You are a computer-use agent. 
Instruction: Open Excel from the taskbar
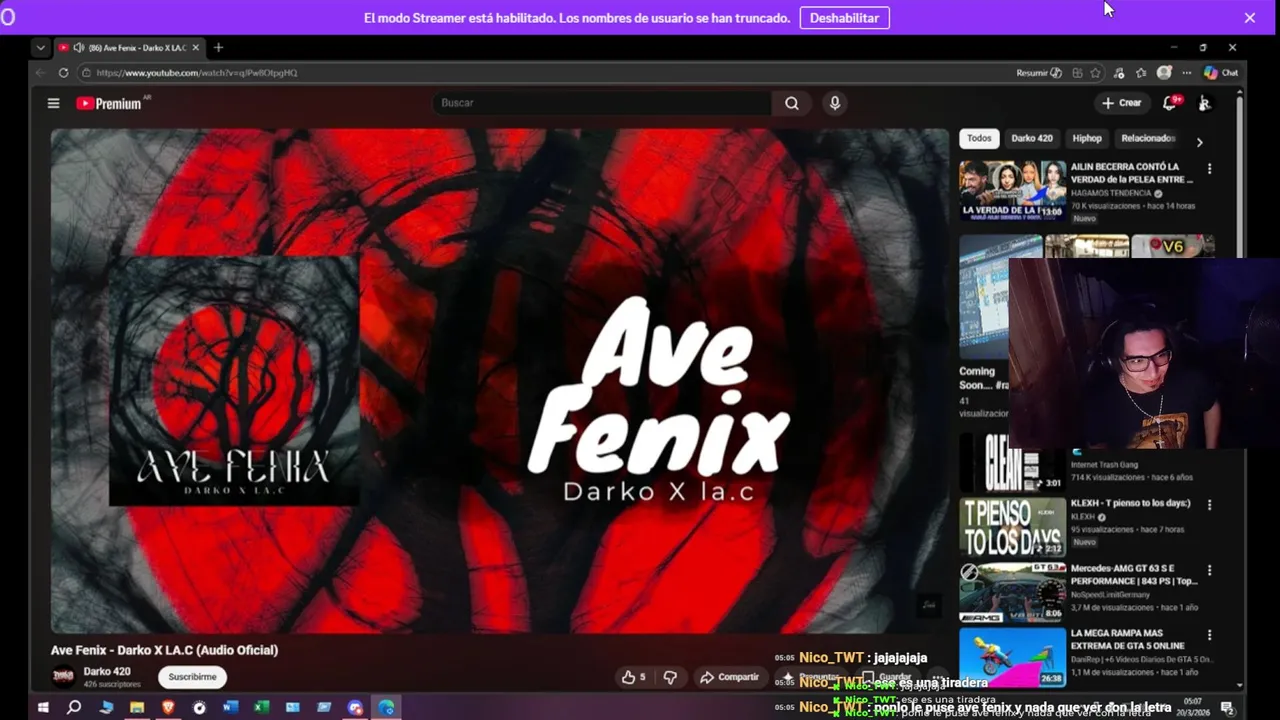tap(262, 708)
